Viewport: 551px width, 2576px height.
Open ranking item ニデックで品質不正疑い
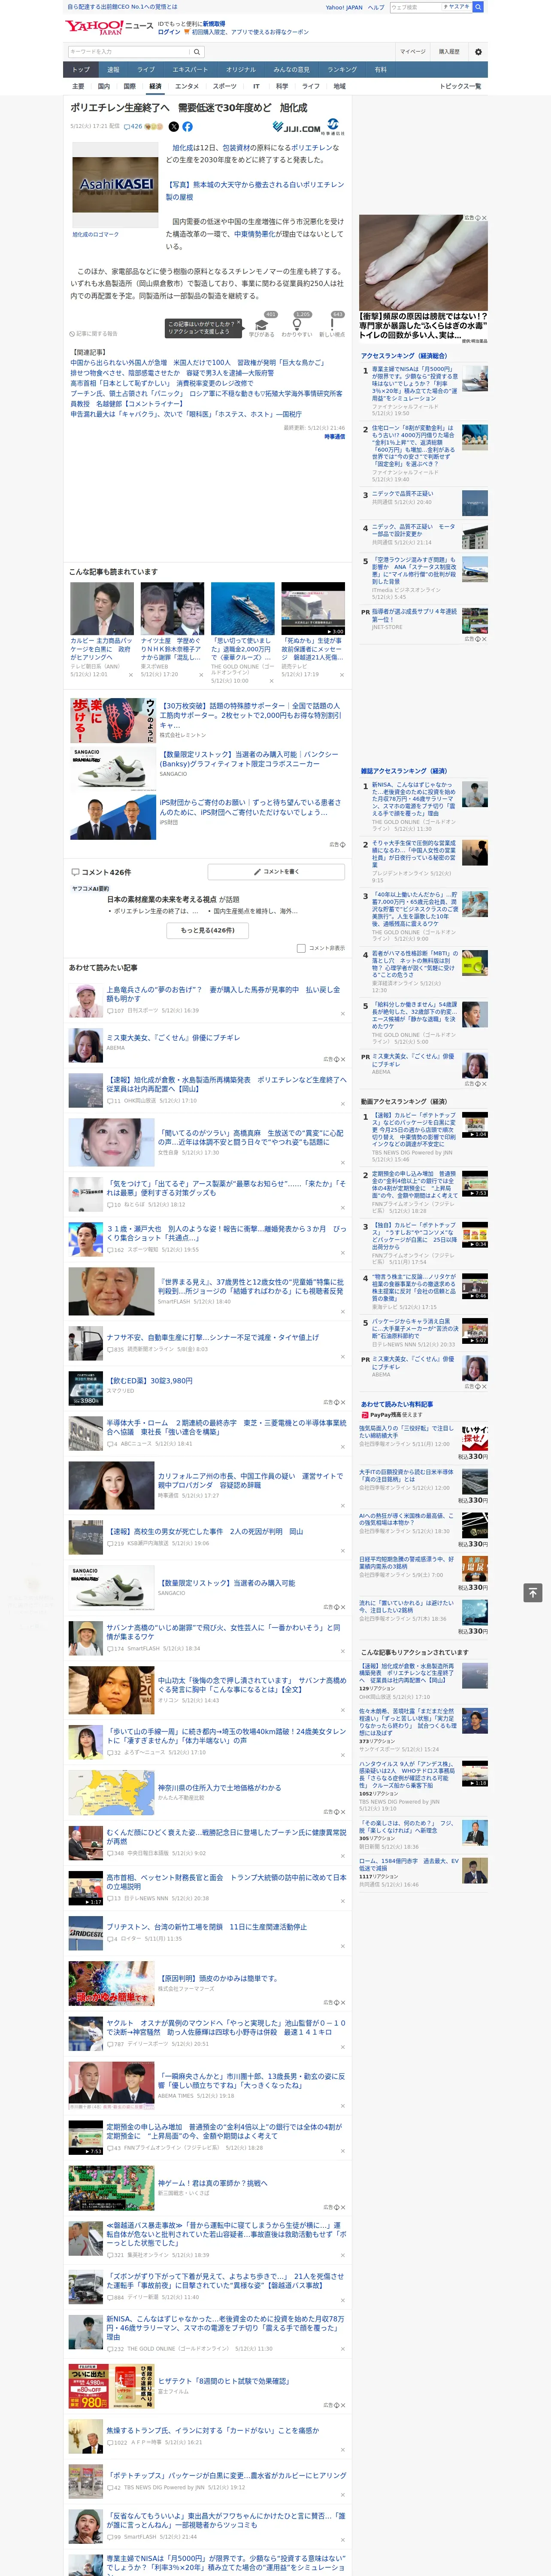(403, 494)
